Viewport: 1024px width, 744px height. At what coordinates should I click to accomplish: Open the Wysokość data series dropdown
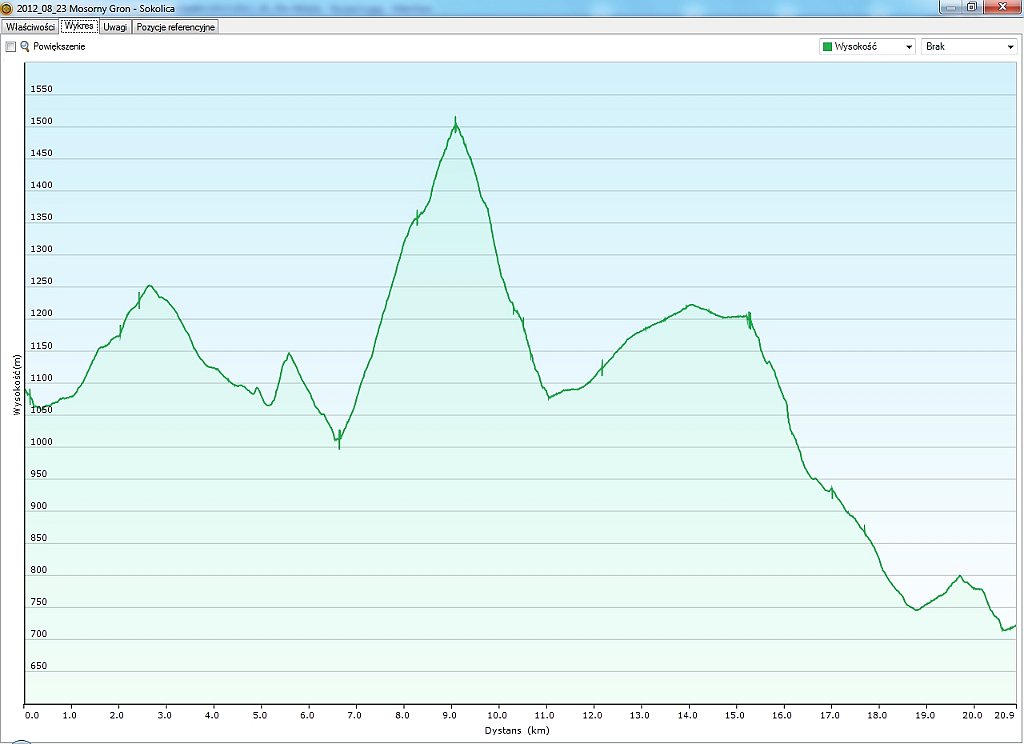pyautogui.click(x=866, y=47)
